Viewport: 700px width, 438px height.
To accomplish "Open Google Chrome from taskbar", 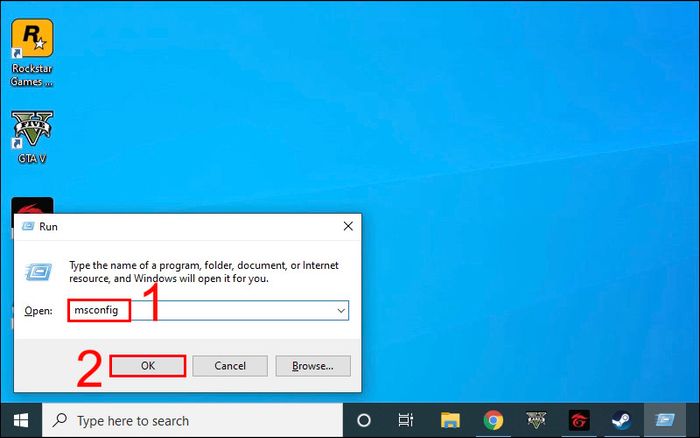I will (x=493, y=420).
